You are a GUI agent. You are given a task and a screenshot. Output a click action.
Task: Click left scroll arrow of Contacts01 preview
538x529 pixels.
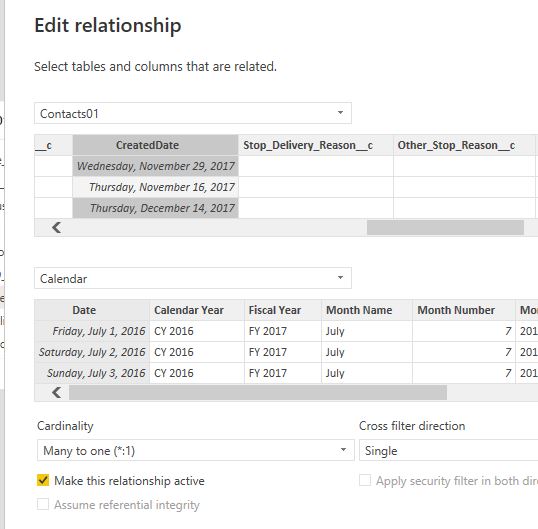pyautogui.click(x=57, y=227)
